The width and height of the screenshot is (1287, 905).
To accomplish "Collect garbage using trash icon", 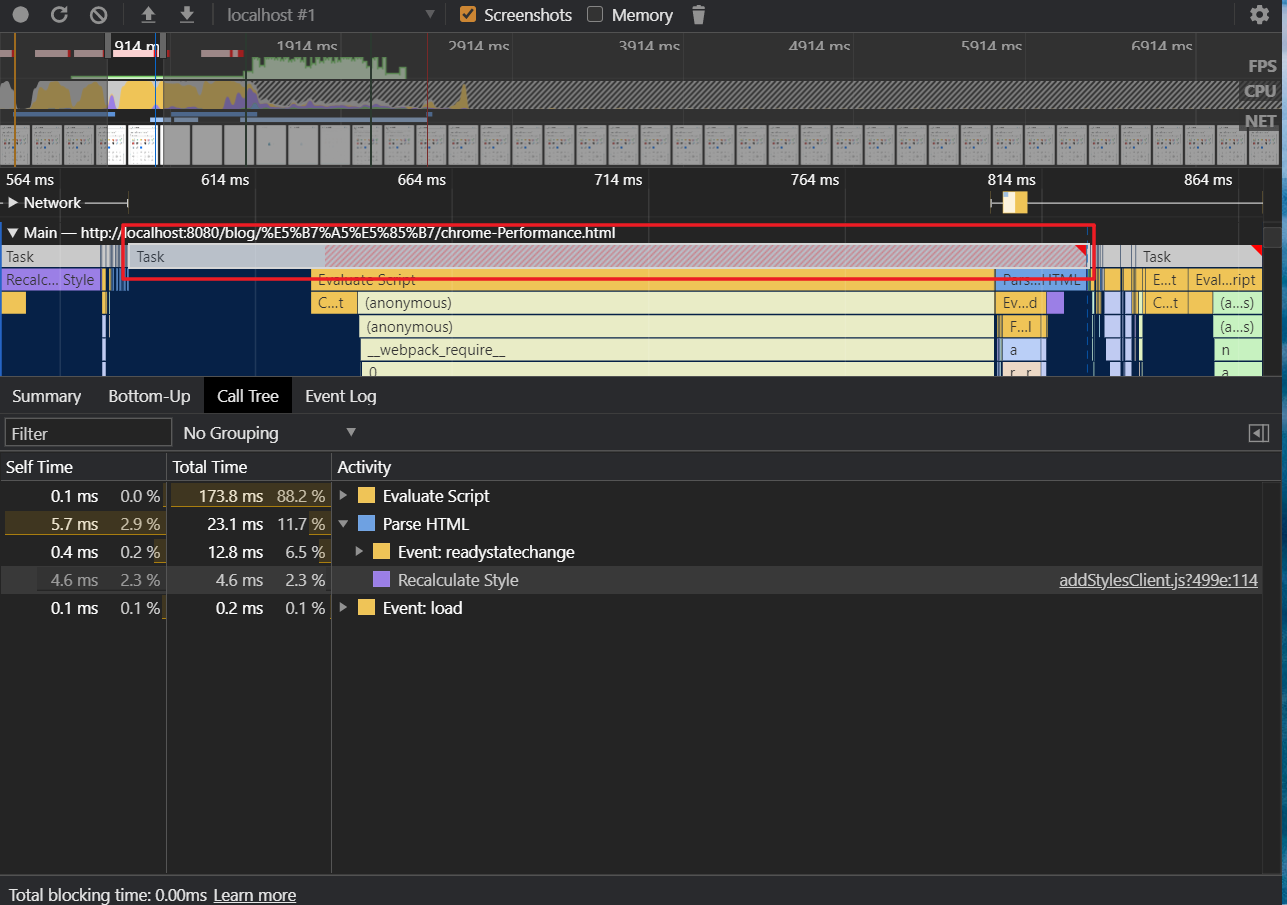I will [698, 15].
